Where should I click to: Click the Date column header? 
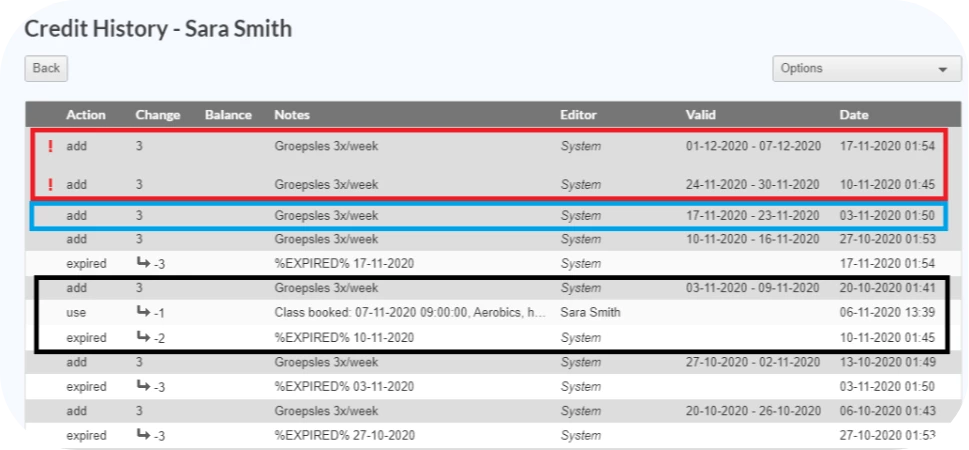tap(854, 115)
